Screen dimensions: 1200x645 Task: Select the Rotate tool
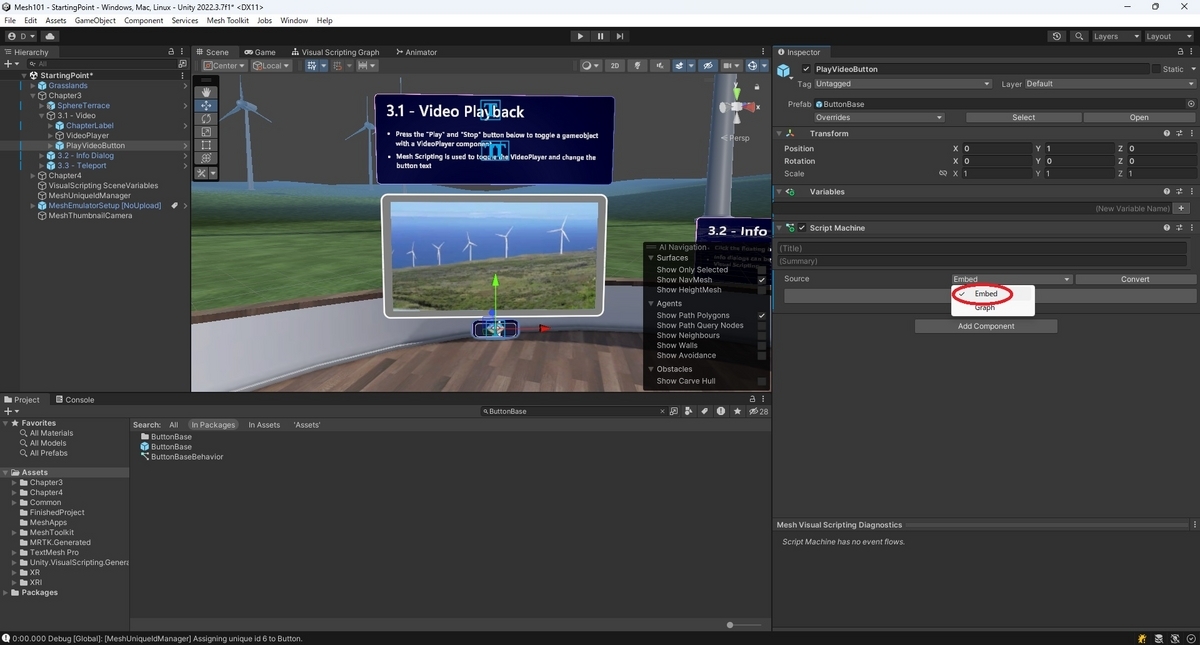click(206, 118)
